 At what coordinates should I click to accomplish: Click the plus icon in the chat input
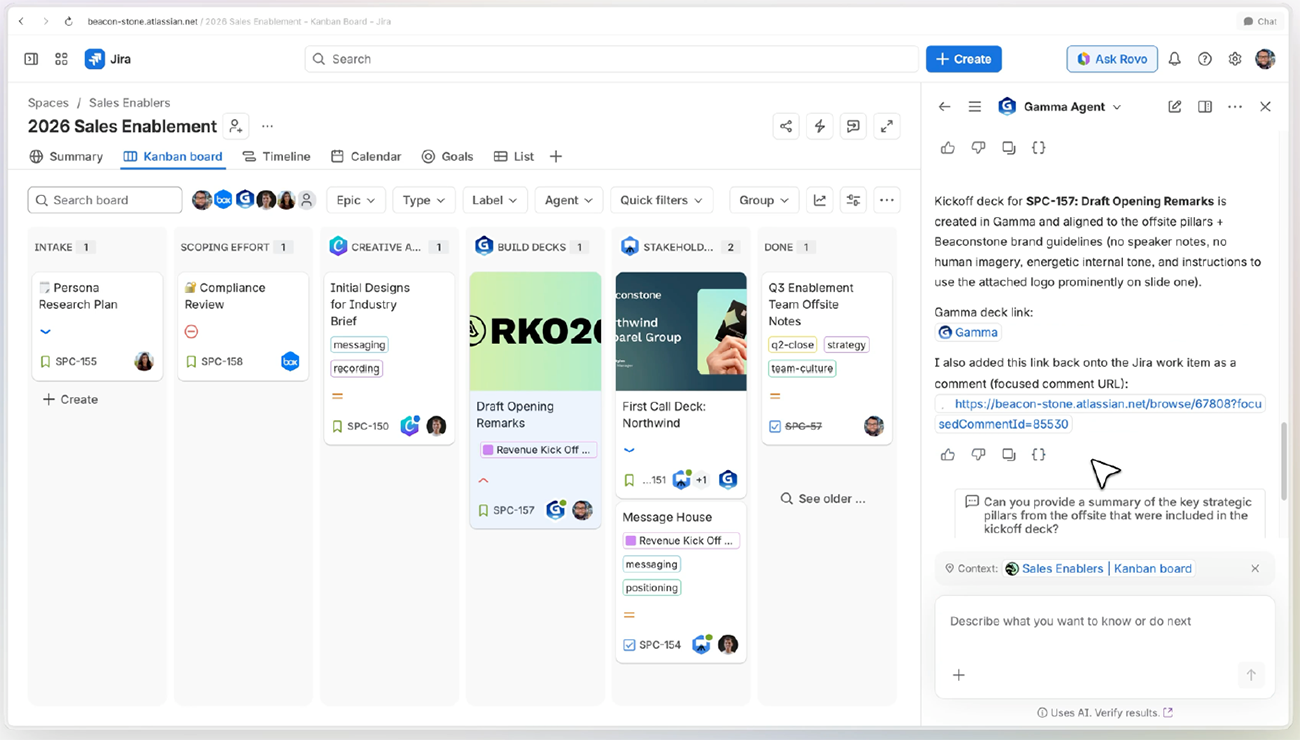pyautogui.click(x=959, y=675)
